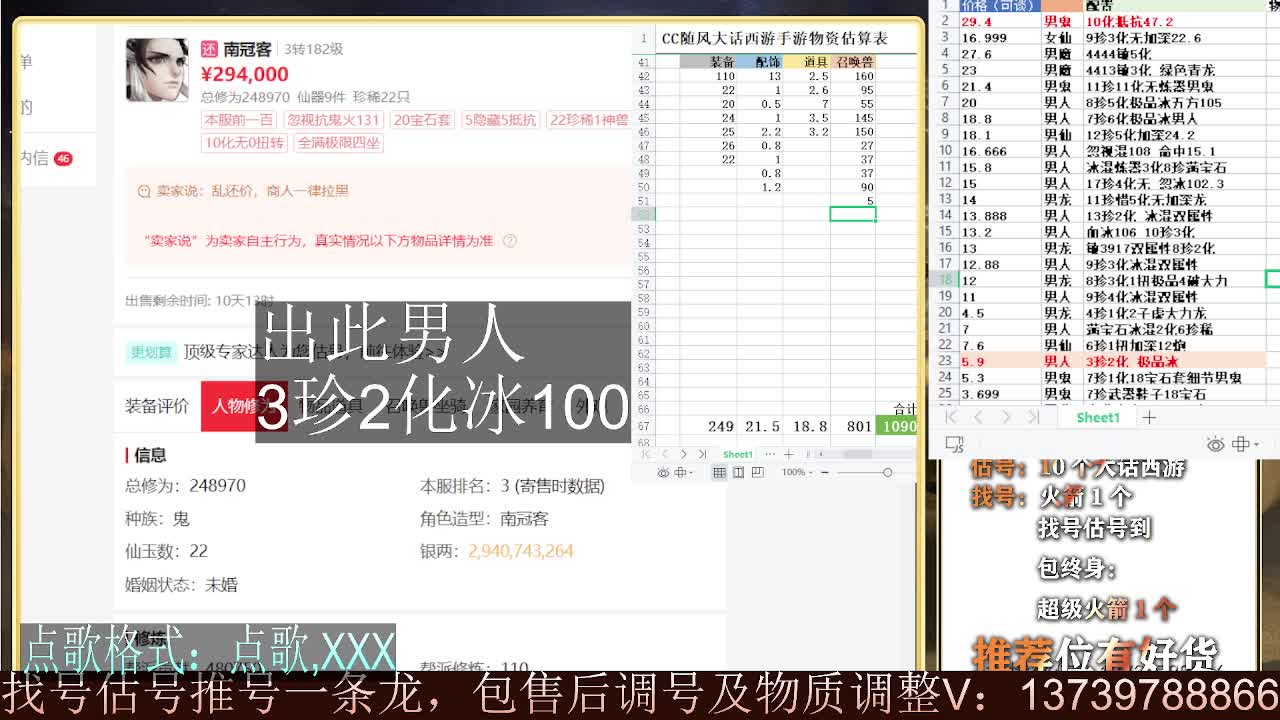The height and width of the screenshot is (720, 1280).
Task: Select the highlighted 5.9 price cell
Action: 999,361
